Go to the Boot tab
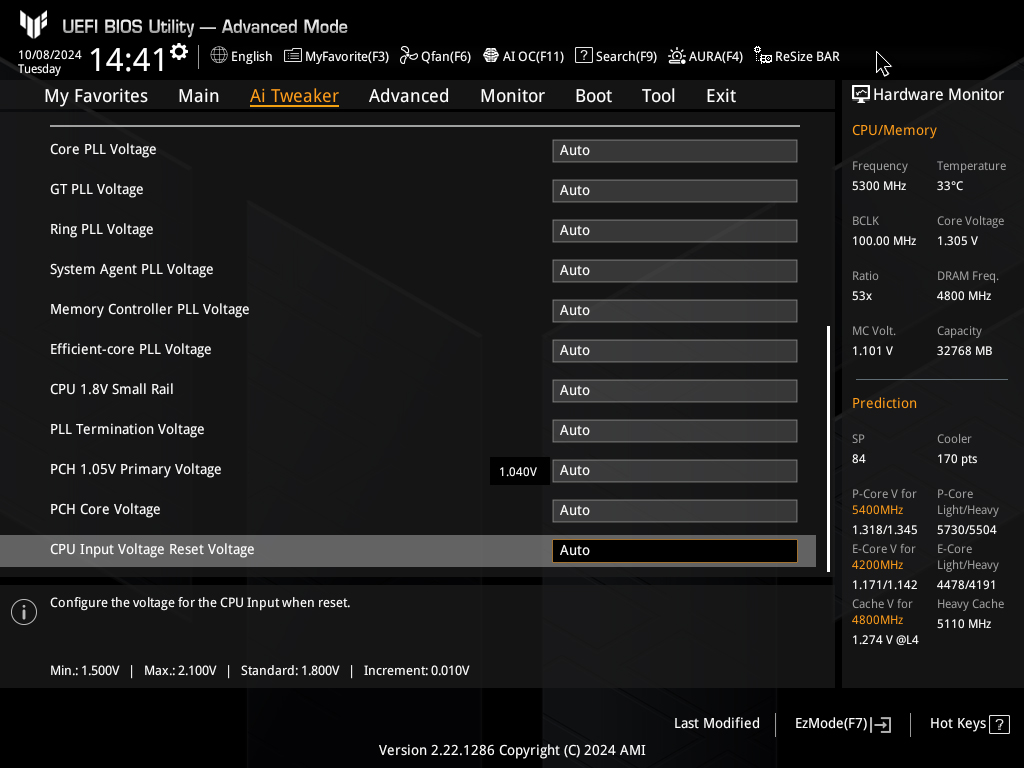Viewport: 1024px width, 768px height. coord(594,96)
